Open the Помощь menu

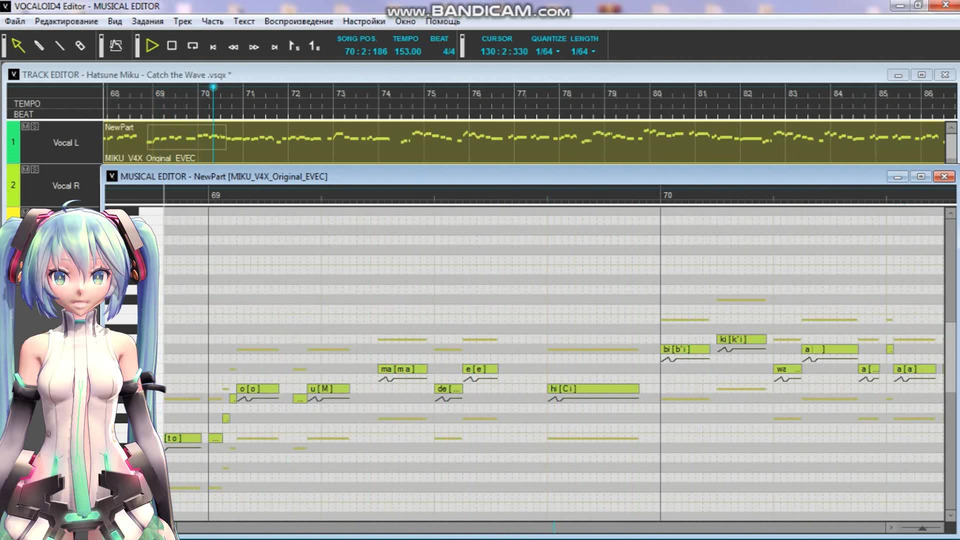pyautogui.click(x=442, y=21)
